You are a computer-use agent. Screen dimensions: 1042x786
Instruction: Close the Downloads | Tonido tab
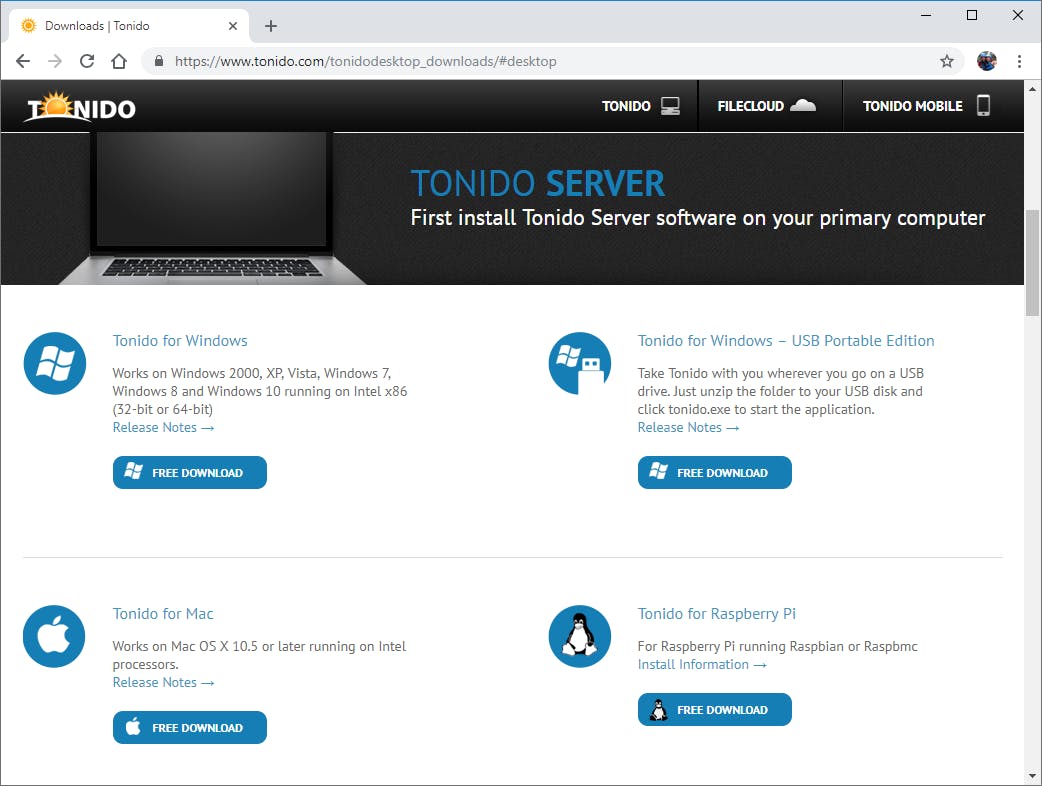point(233,26)
